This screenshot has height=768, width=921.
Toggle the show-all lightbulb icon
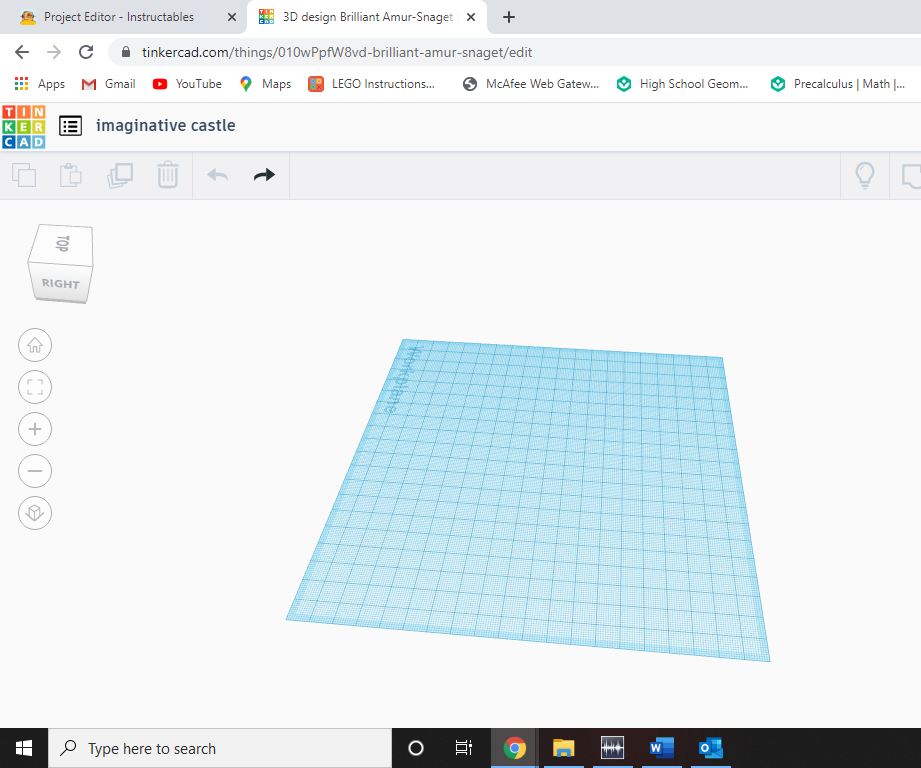point(865,176)
